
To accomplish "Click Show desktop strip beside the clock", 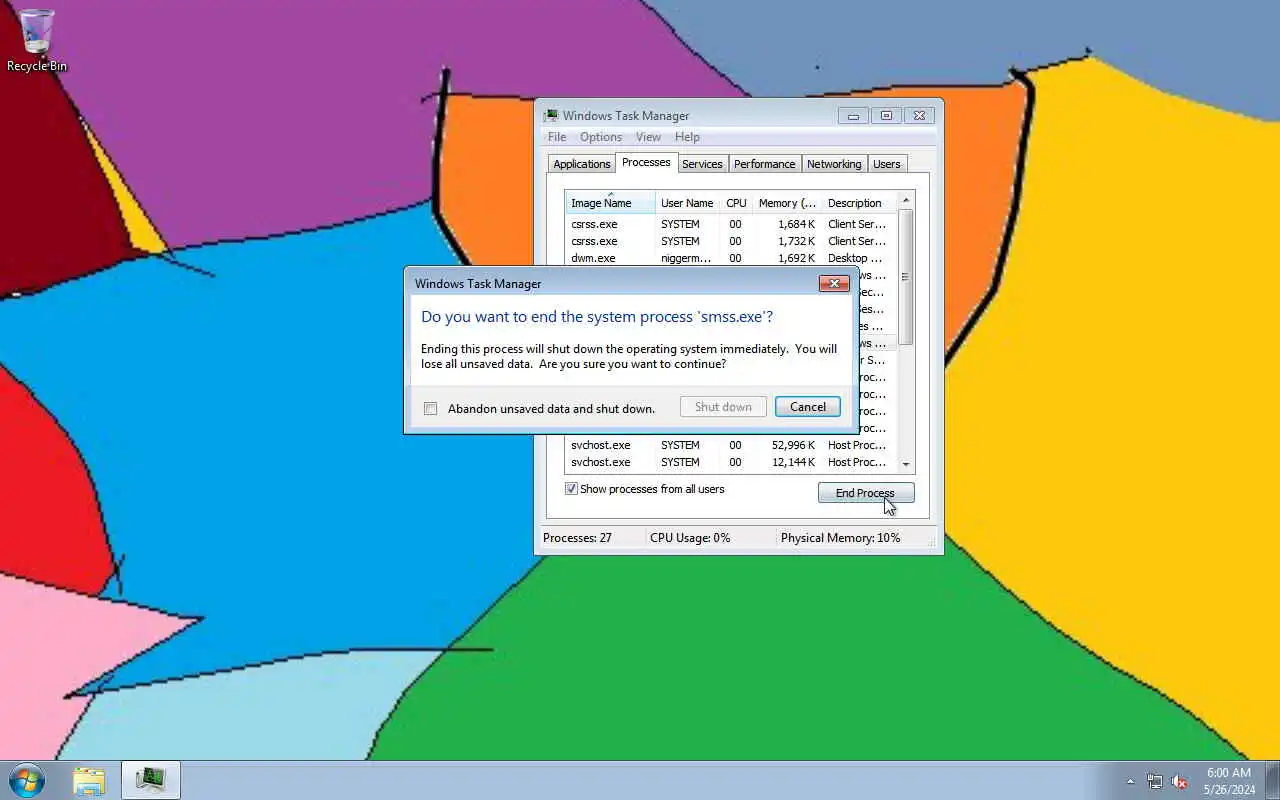I will coord(1272,780).
